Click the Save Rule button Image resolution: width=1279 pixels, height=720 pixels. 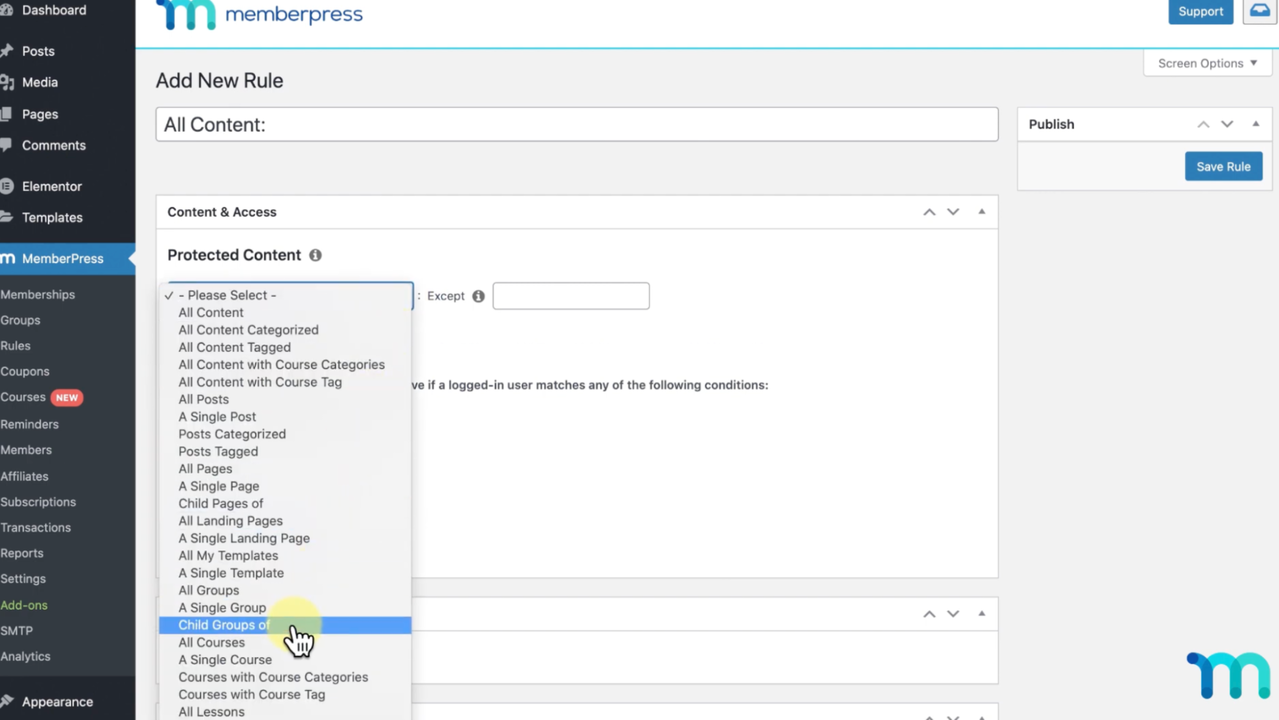(1223, 166)
